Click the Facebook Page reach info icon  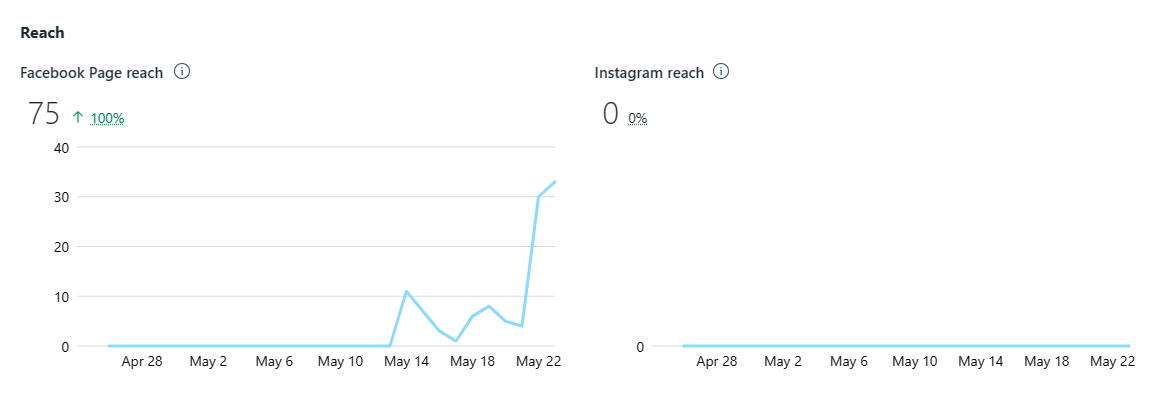182,72
